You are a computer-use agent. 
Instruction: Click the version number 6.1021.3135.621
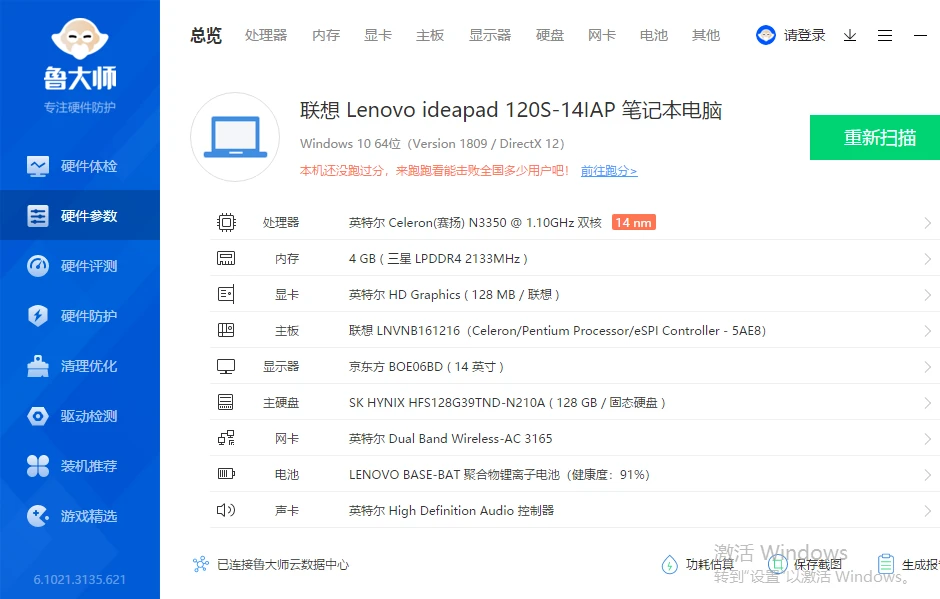pos(80,579)
